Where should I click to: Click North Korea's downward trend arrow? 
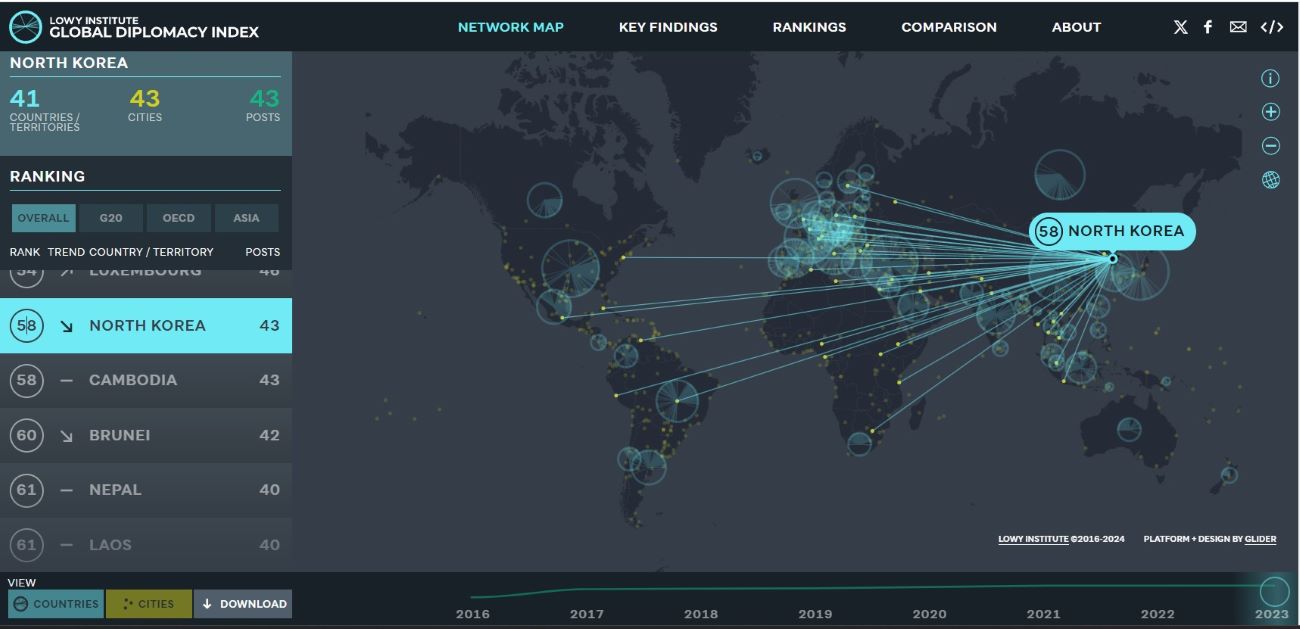click(66, 326)
